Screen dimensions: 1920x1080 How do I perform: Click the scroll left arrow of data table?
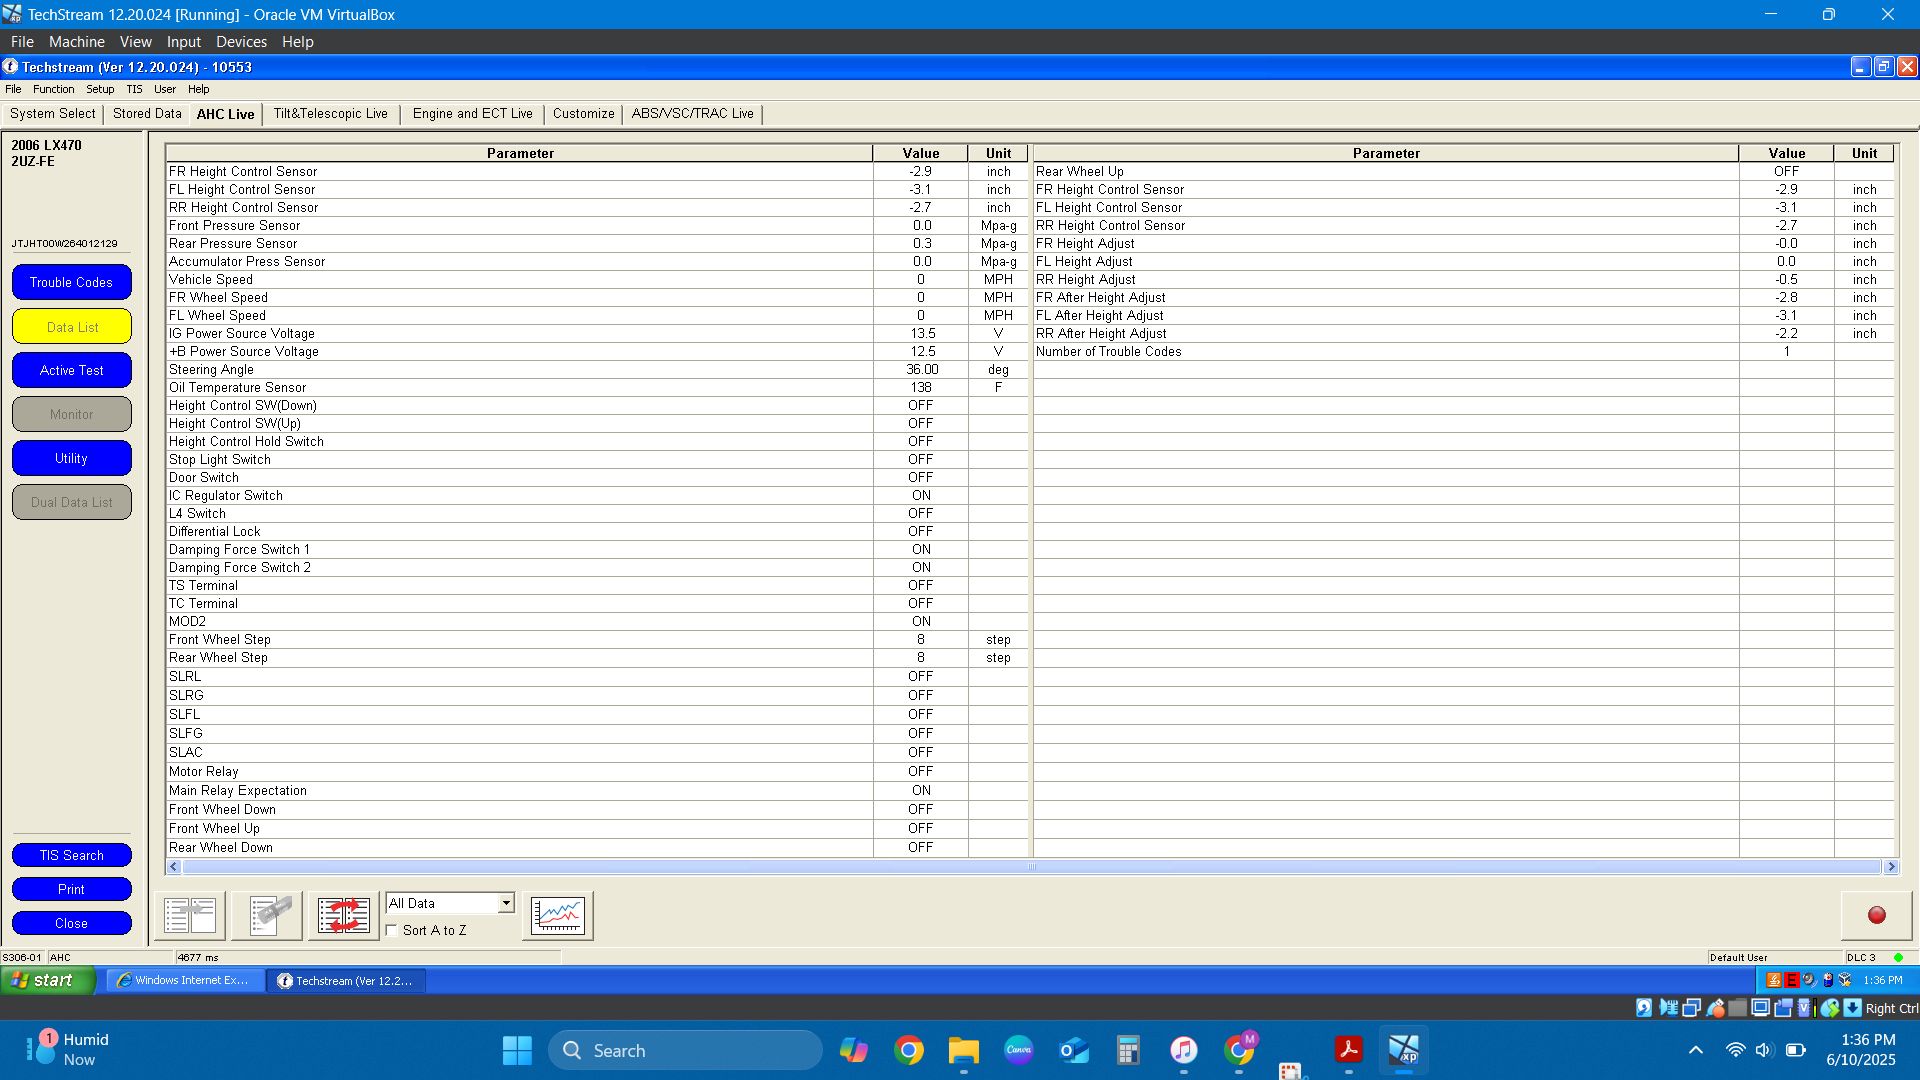click(x=174, y=867)
